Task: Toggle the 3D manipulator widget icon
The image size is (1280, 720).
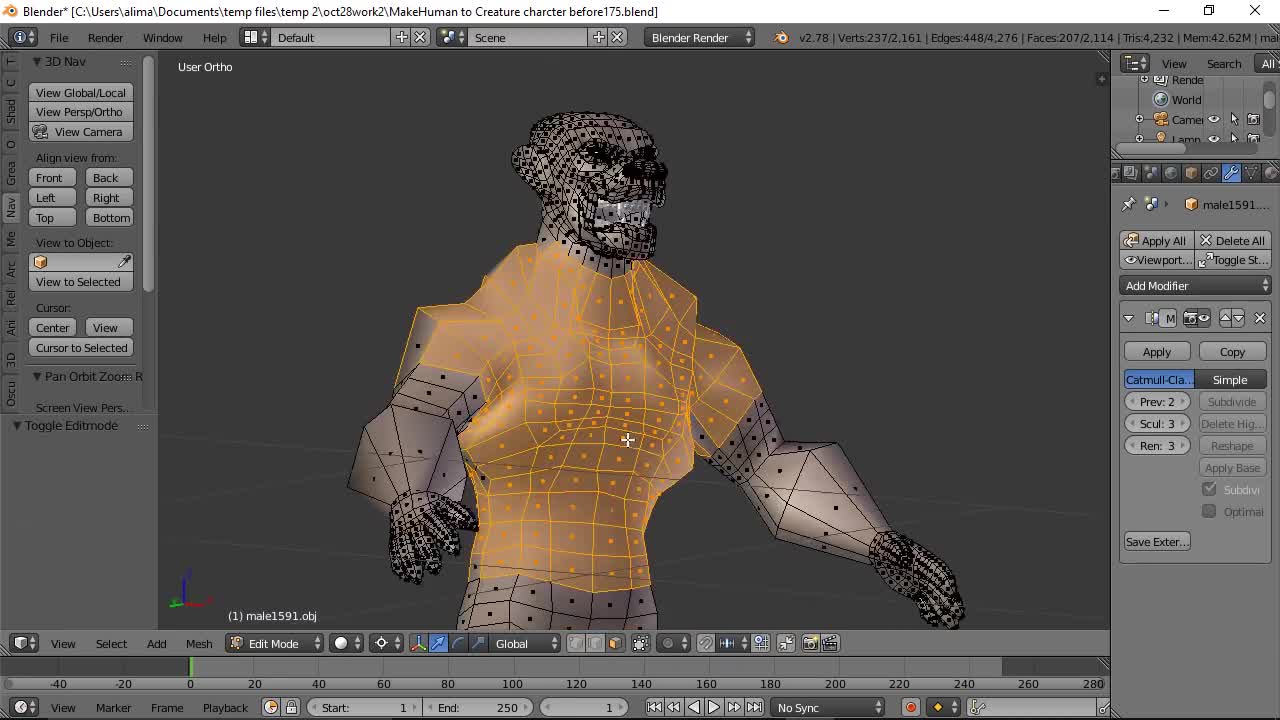Action: [x=419, y=643]
